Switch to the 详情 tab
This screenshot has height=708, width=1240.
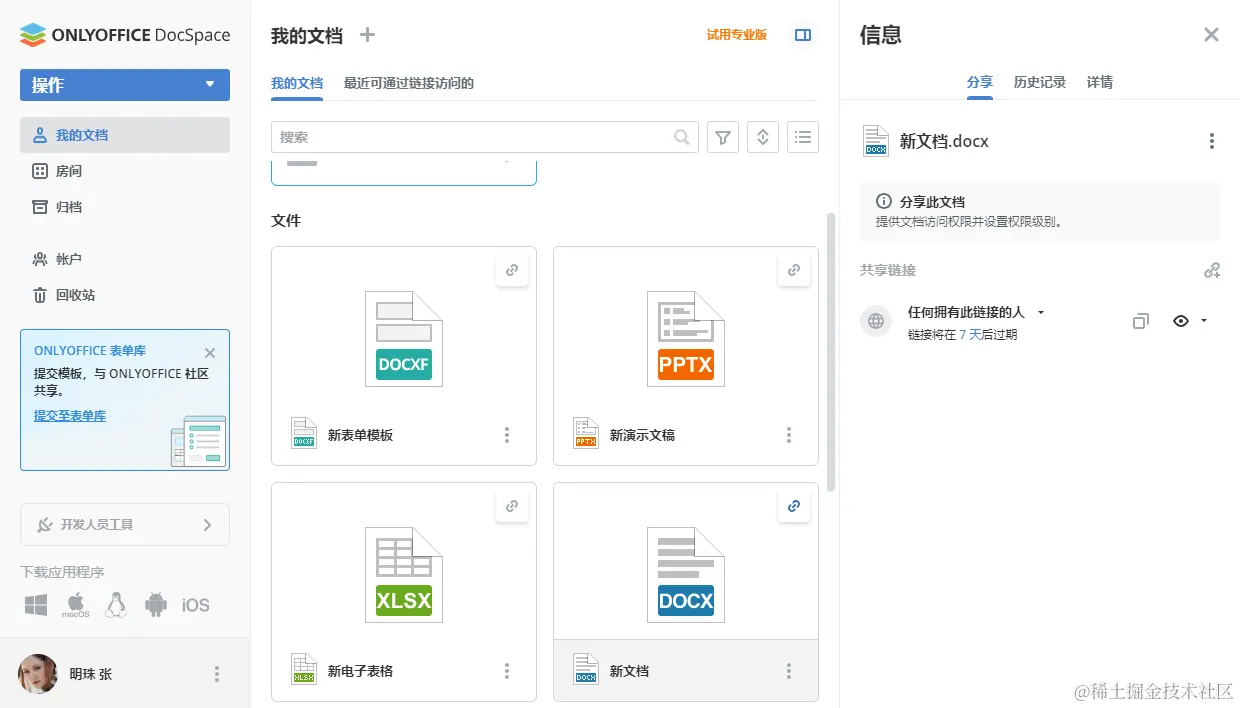click(1100, 83)
